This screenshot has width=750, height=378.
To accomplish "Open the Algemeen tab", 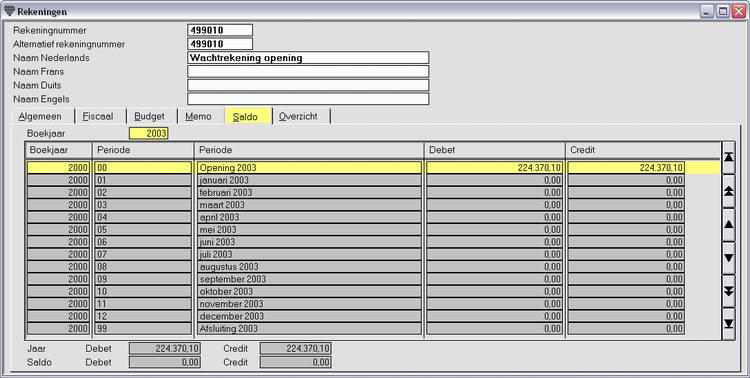I will pos(40,116).
